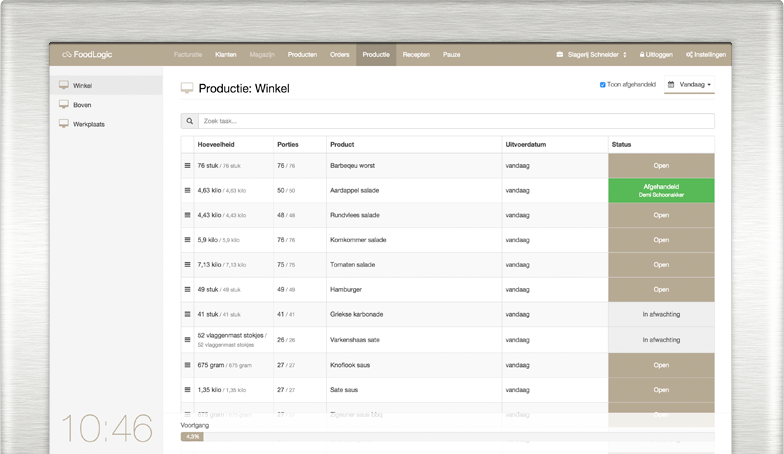Open the Klanten menu
This screenshot has height=454, width=784.
(226, 54)
